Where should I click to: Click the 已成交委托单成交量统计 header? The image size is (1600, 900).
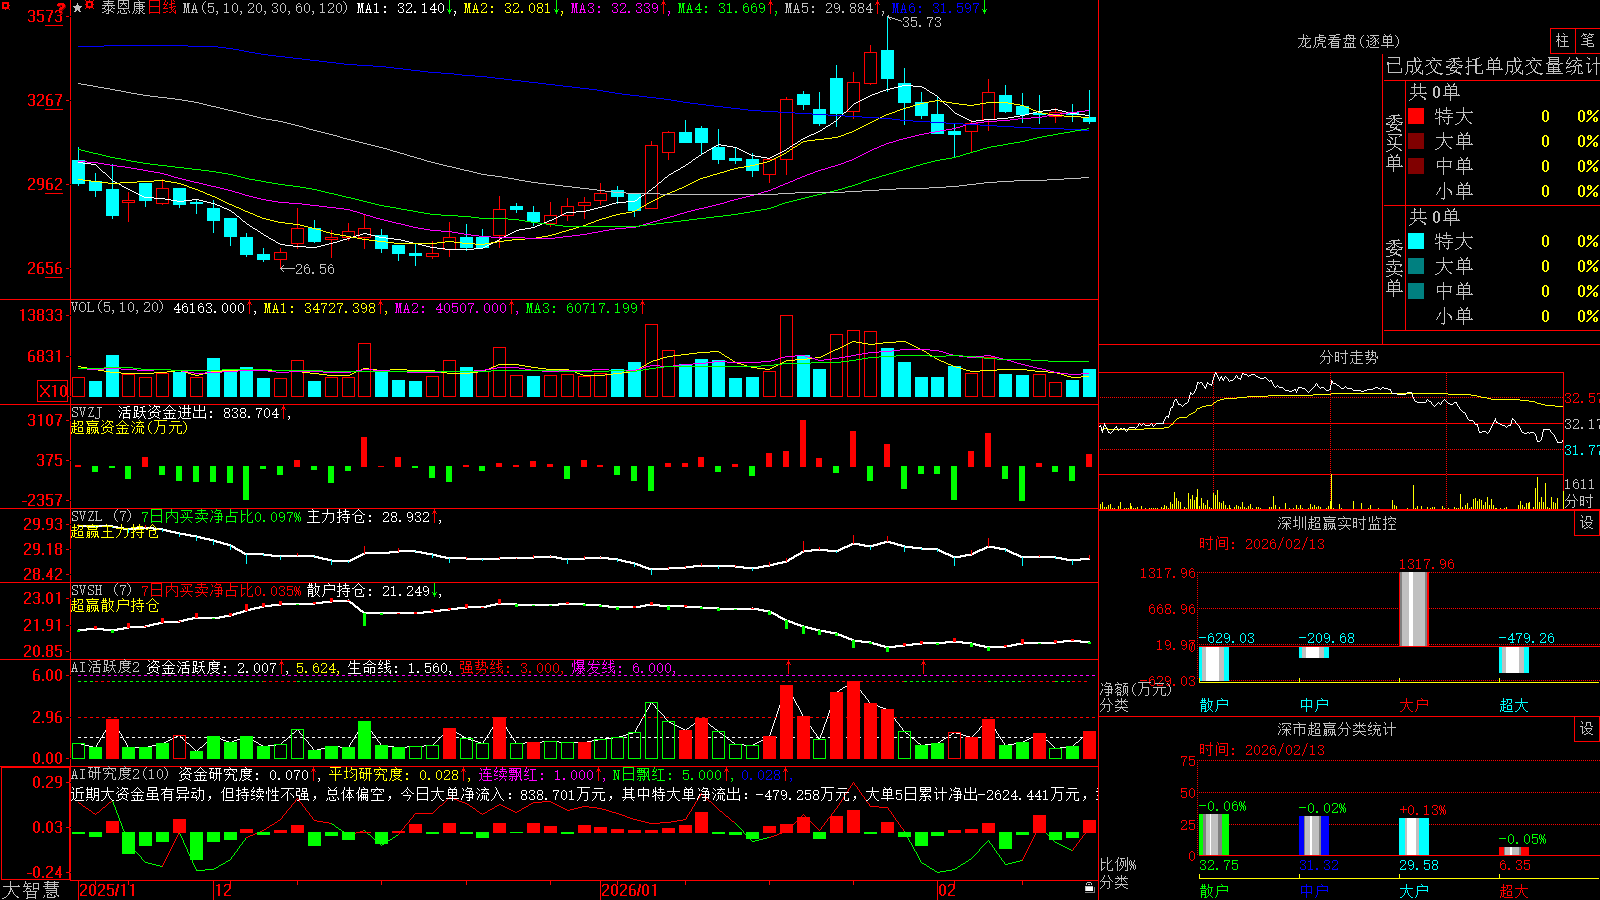(x=1492, y=66)
